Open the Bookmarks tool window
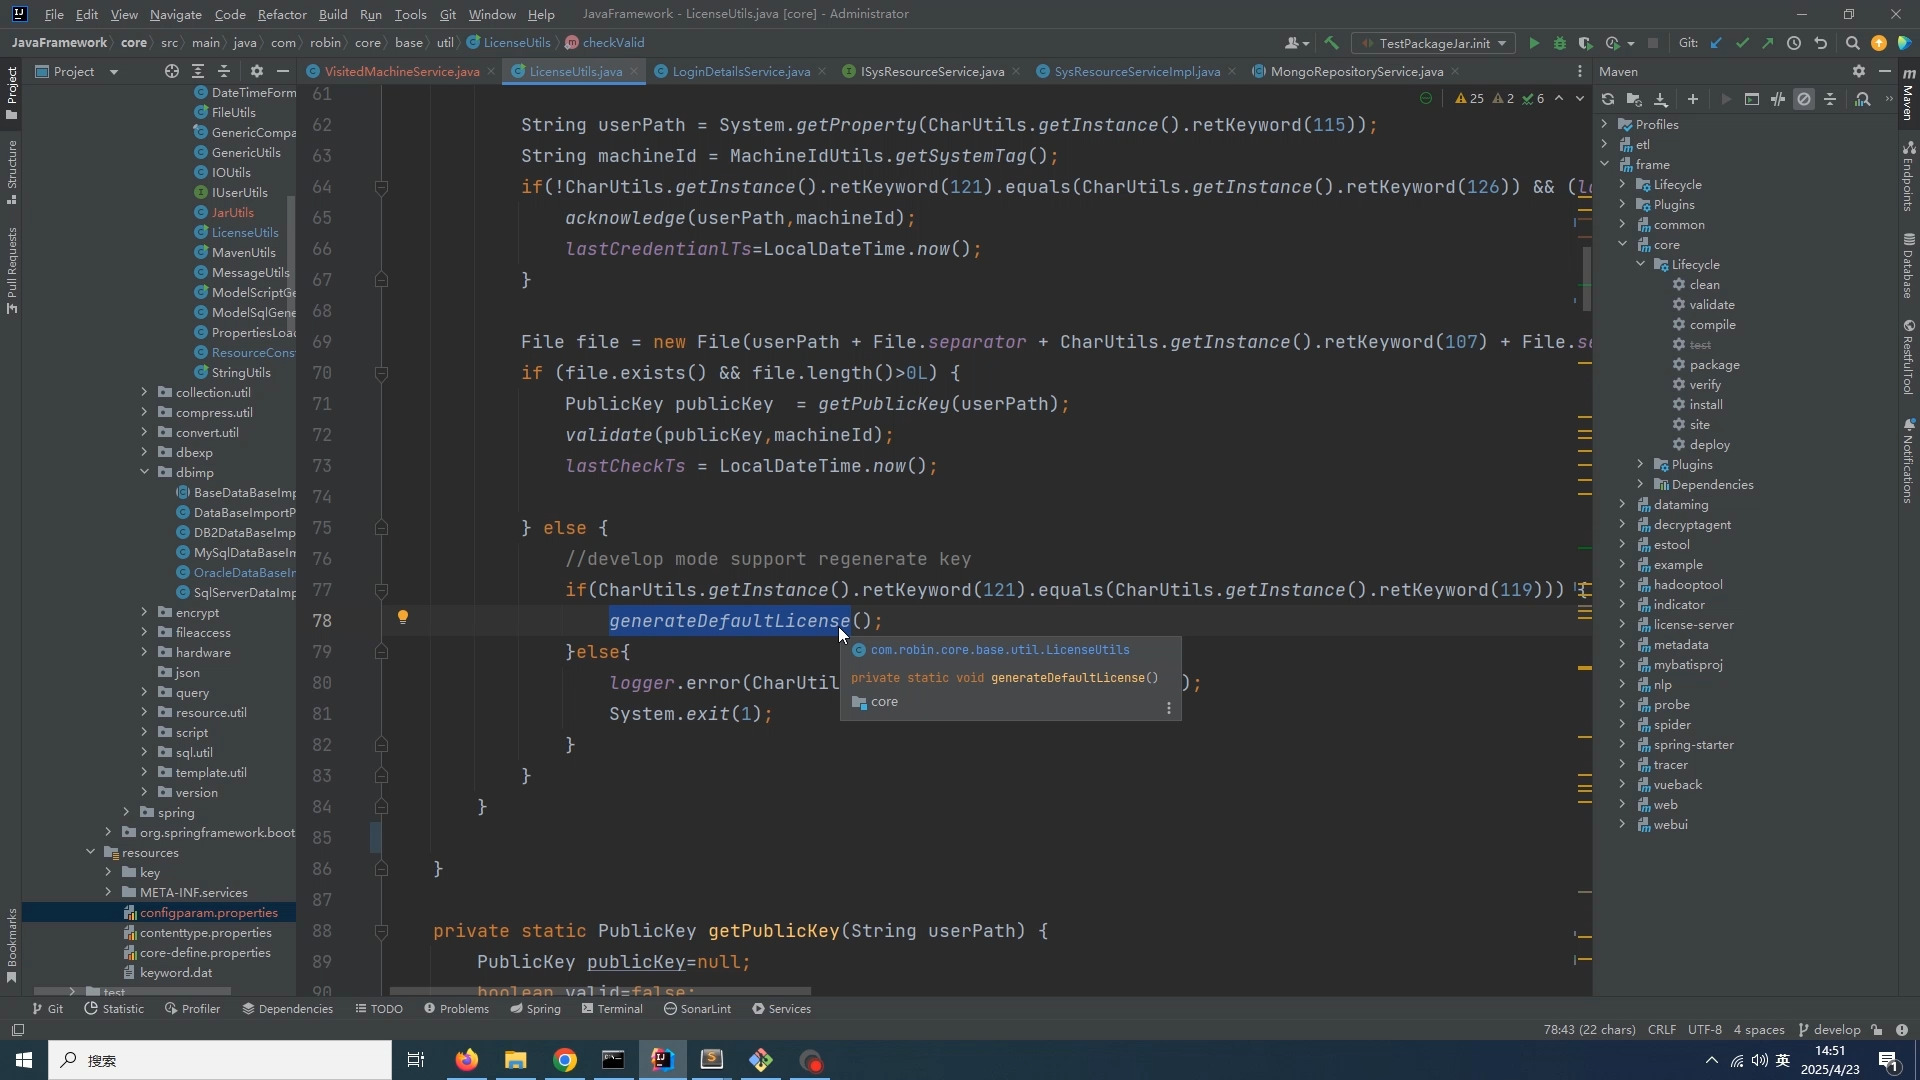The width and height of the screenshot is (1920, 1080). [x=12, y=945]
